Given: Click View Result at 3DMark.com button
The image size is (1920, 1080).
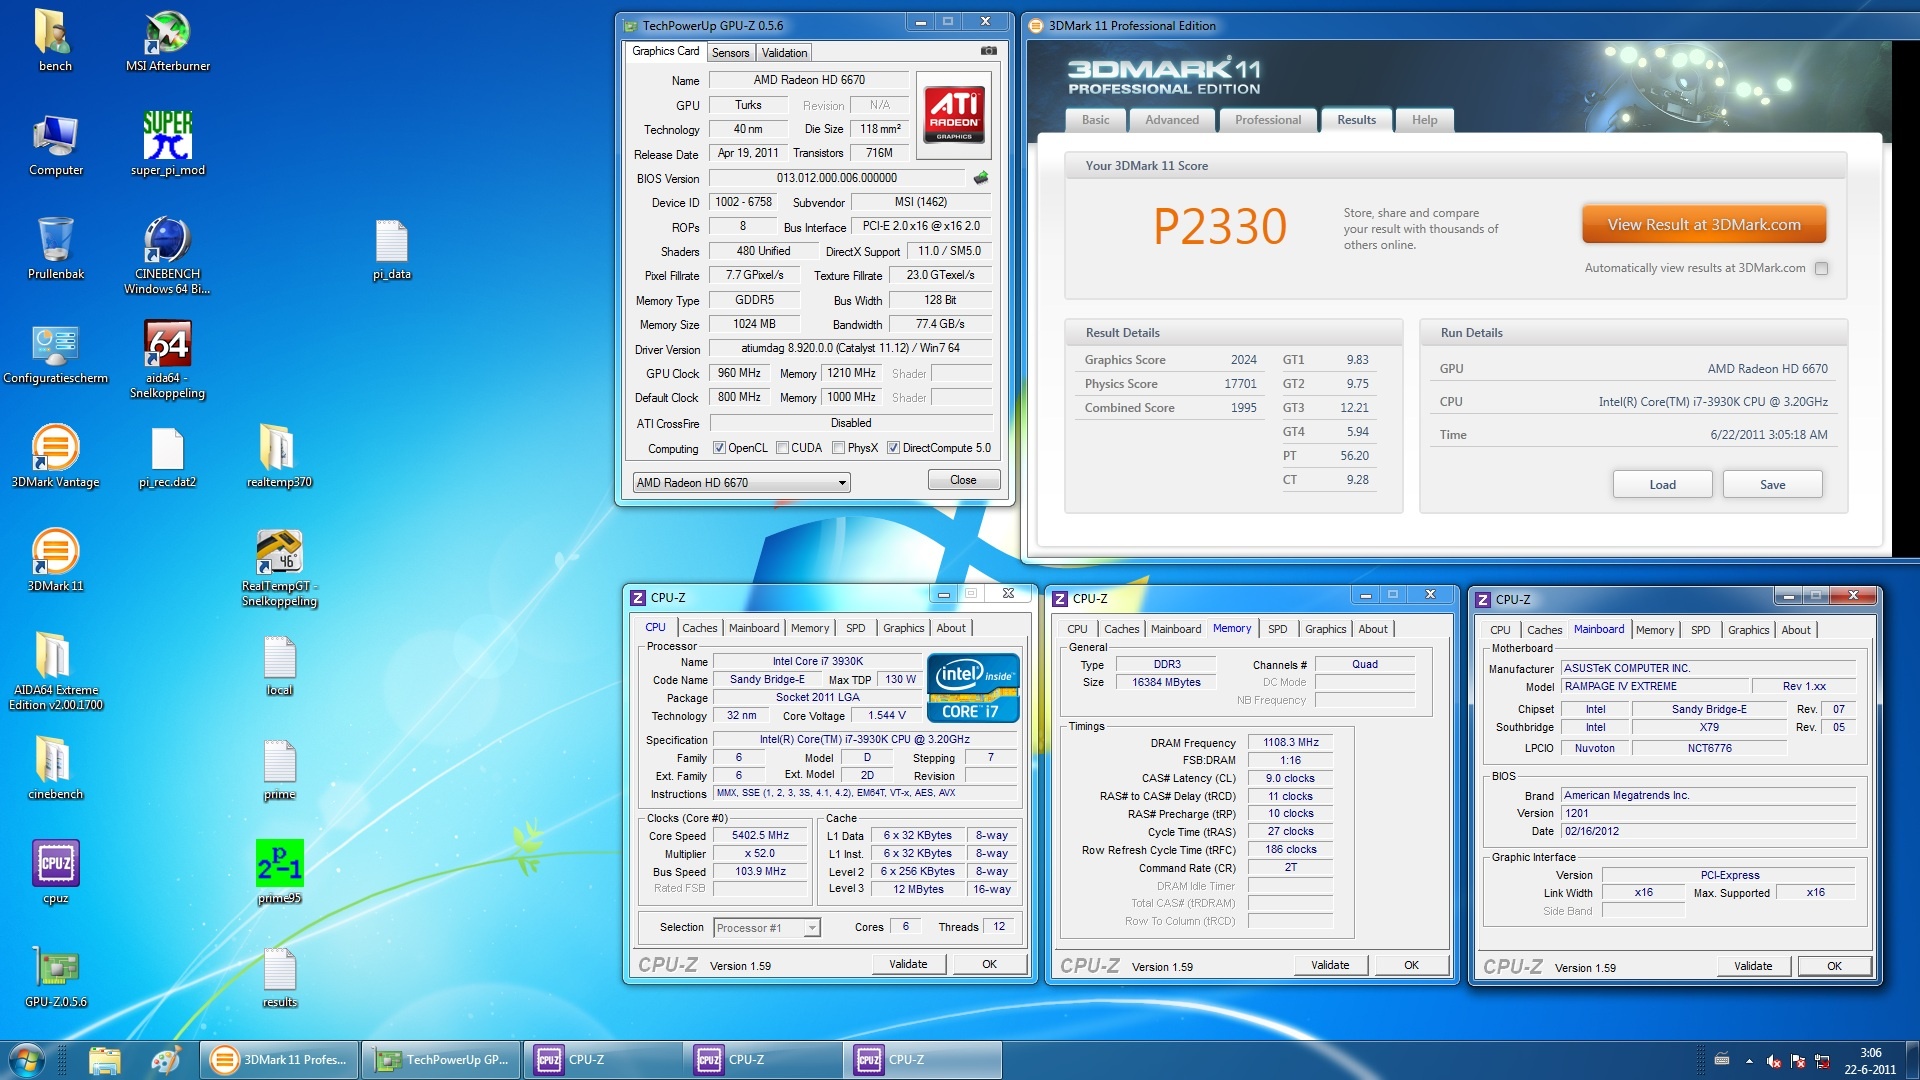Looking at the screenshot, I should 1704,225.
